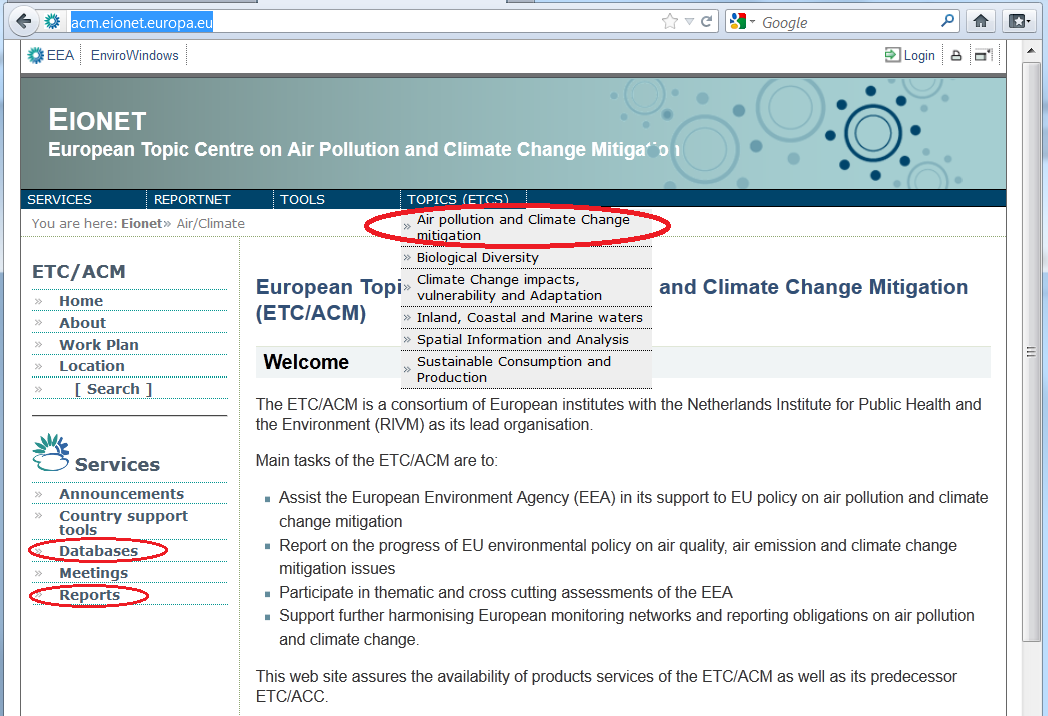This screenshot has width=1048, height=716.
Task: Click the Eionet breadcrumb link
Action: pos(141,223)
